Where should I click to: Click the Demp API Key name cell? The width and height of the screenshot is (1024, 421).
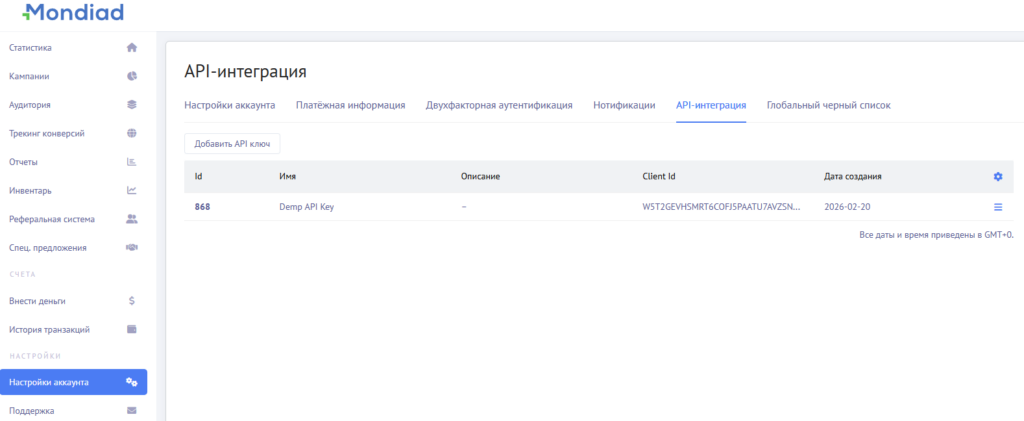pyautogui.click(x=307, y=207)
